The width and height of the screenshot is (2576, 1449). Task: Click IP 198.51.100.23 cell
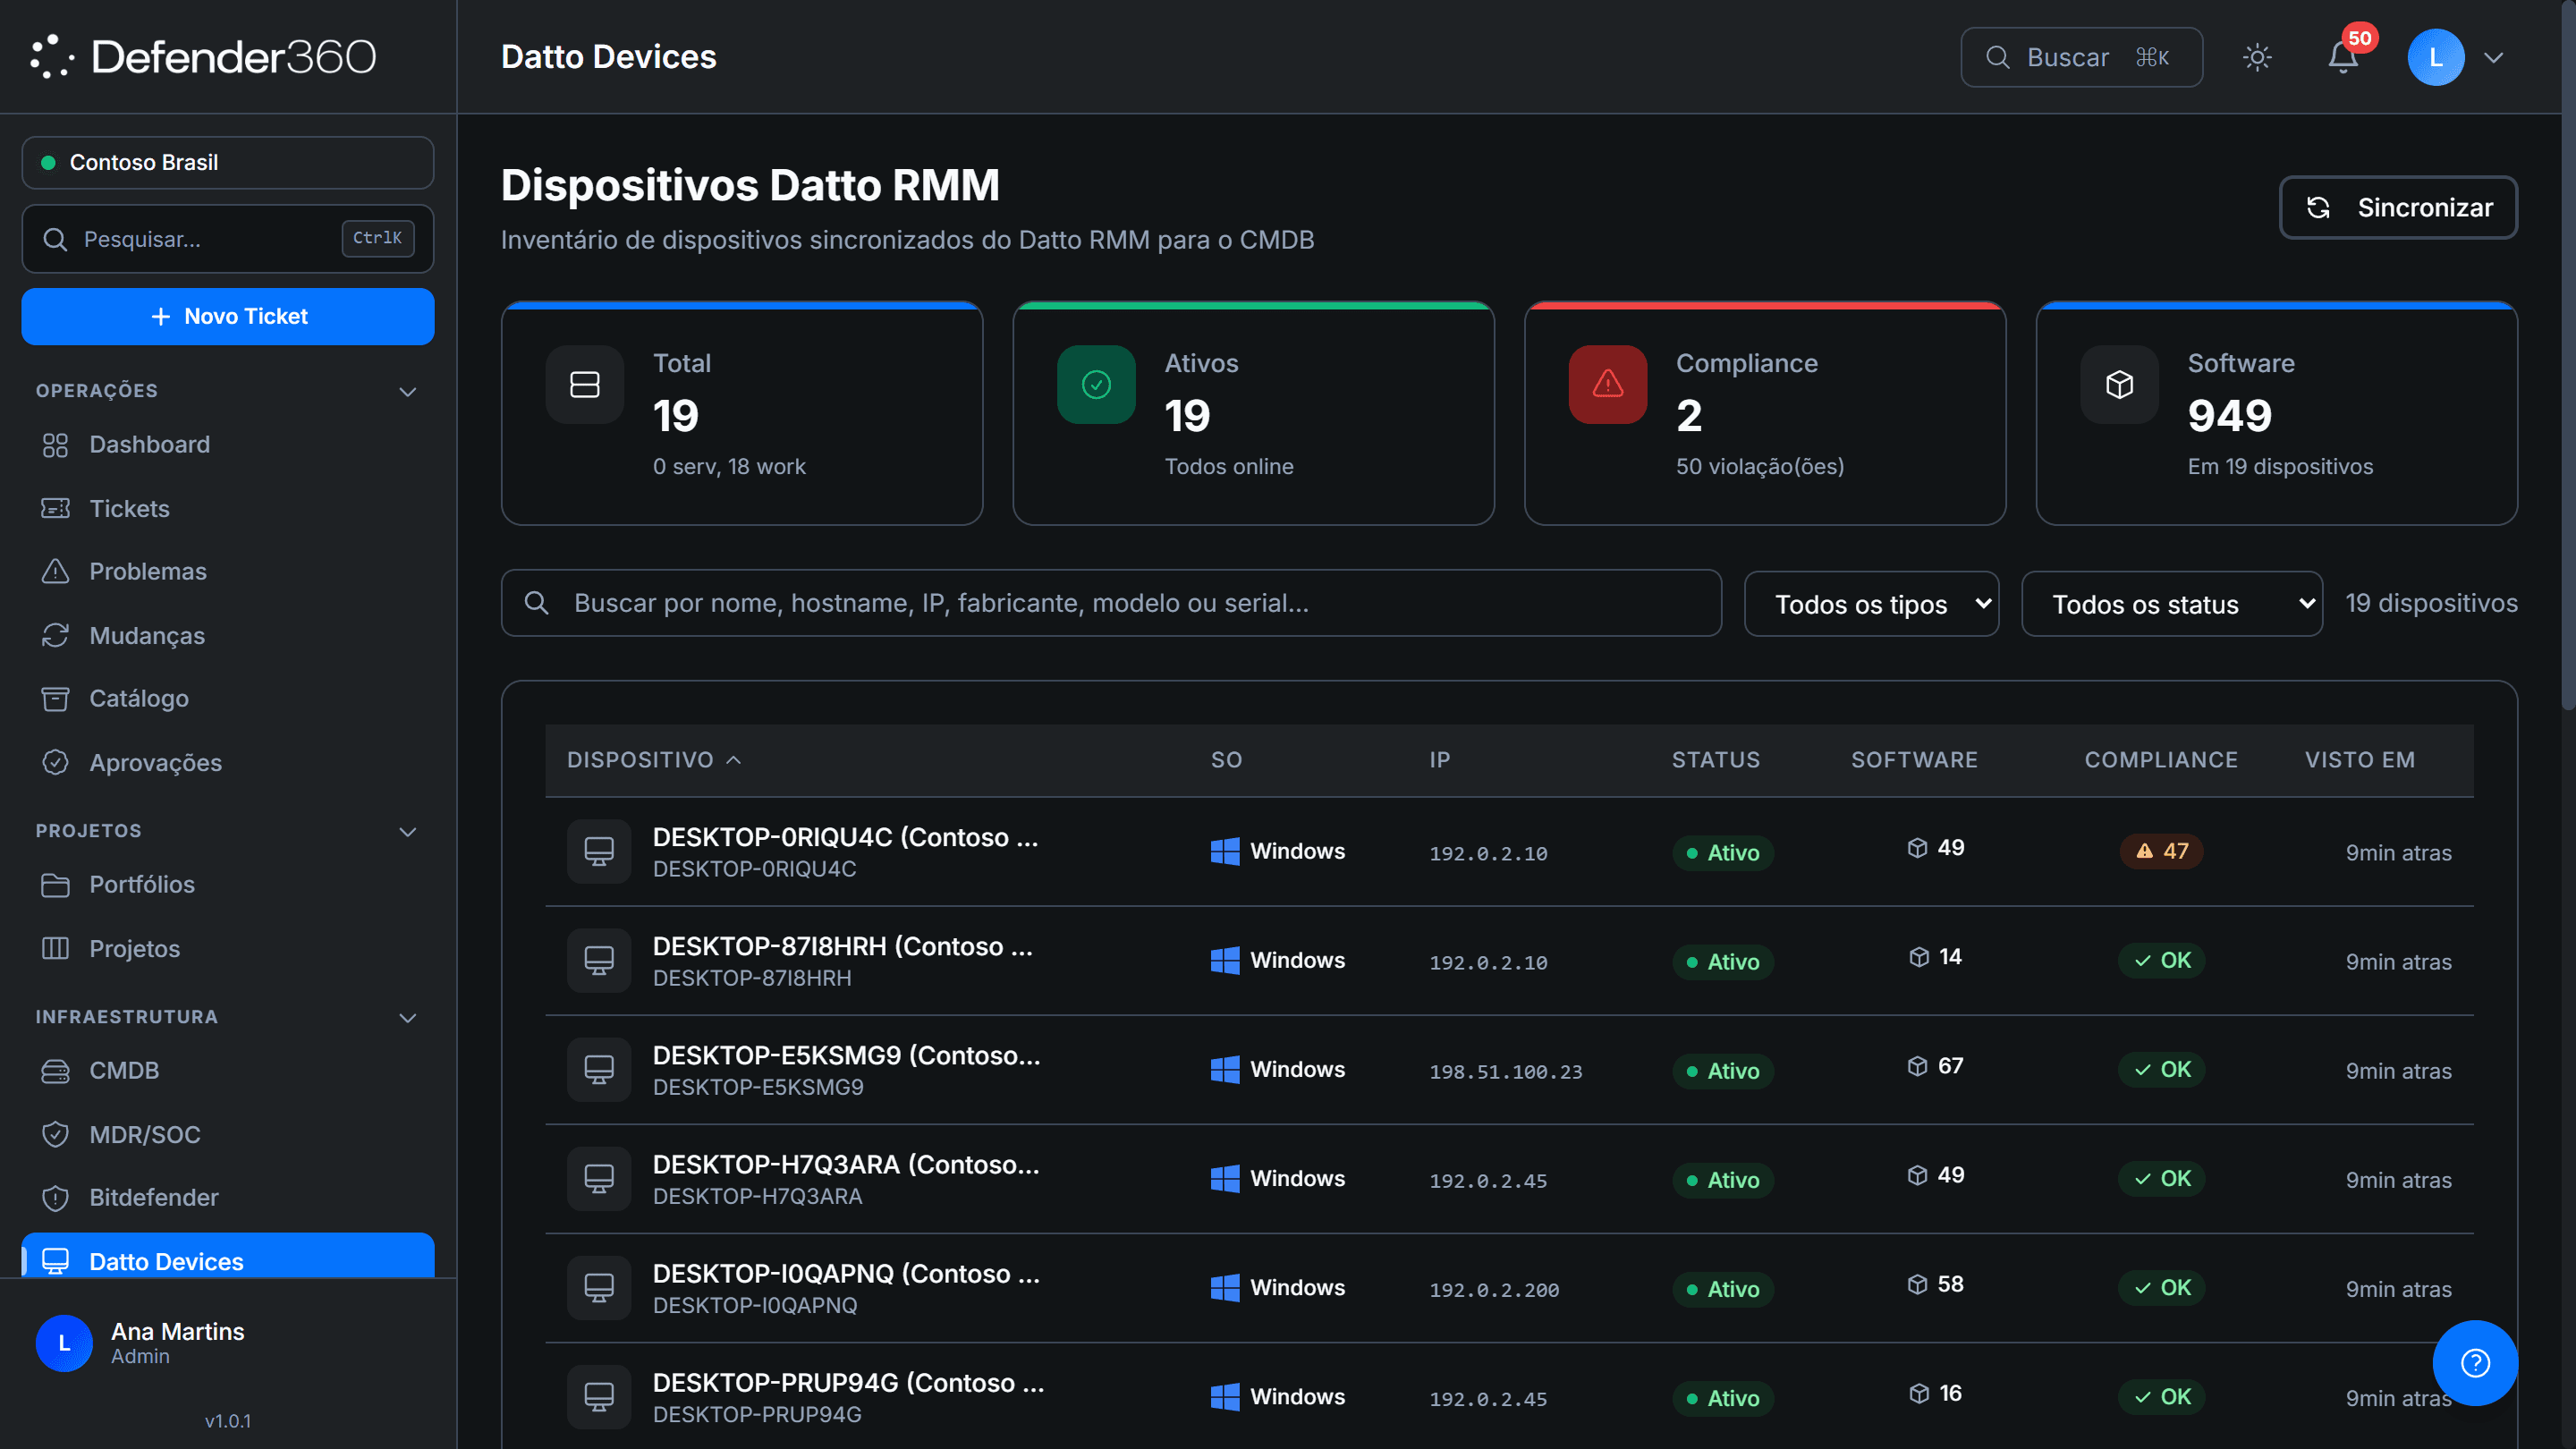[1506, 1071]
